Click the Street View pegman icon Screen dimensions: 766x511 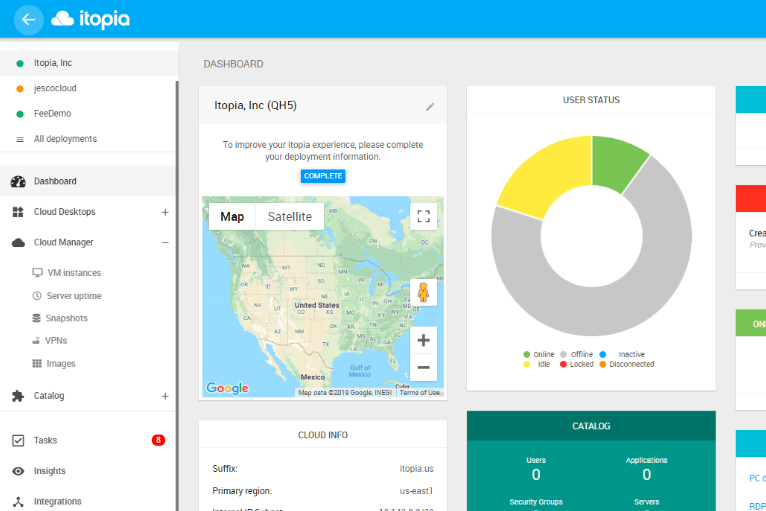click(x=424, y=292)
